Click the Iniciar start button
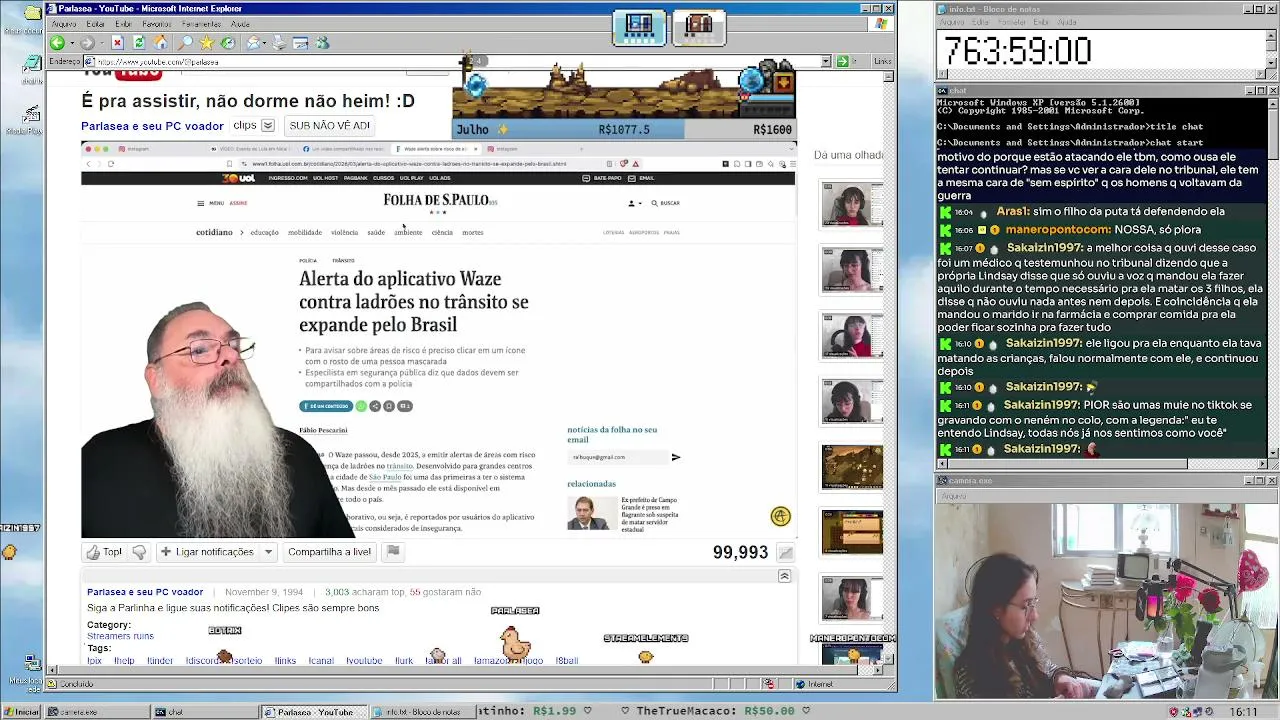1280x720 pixels. coord(21,712)
